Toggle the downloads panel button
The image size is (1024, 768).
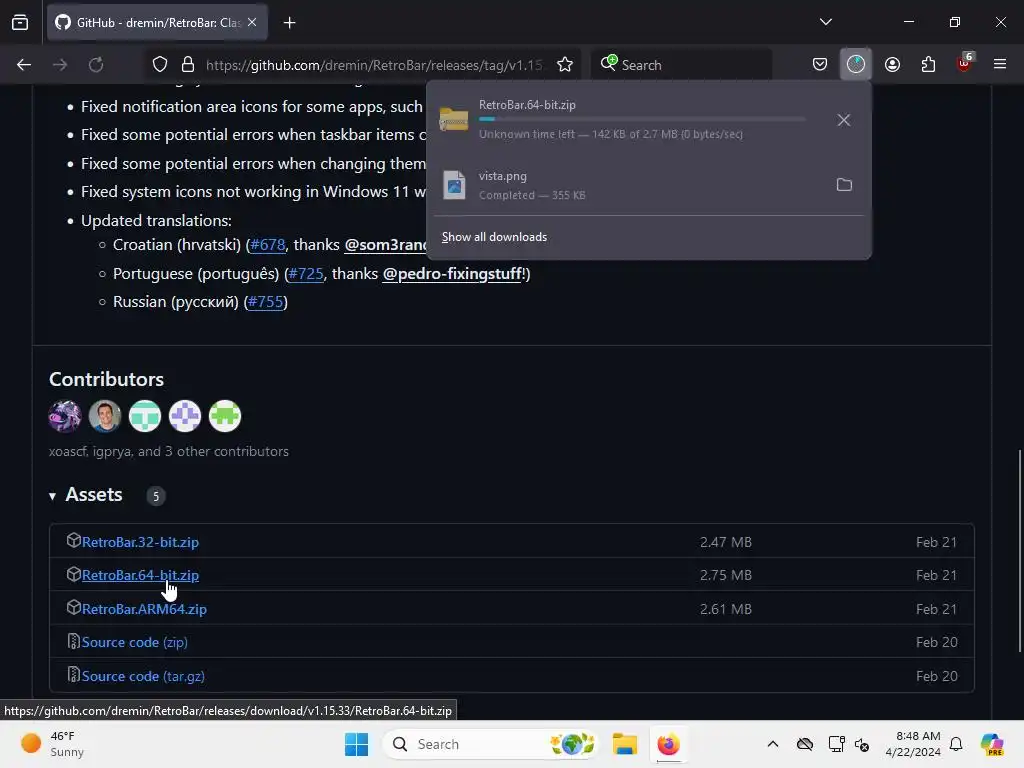[x=856, y=65]
